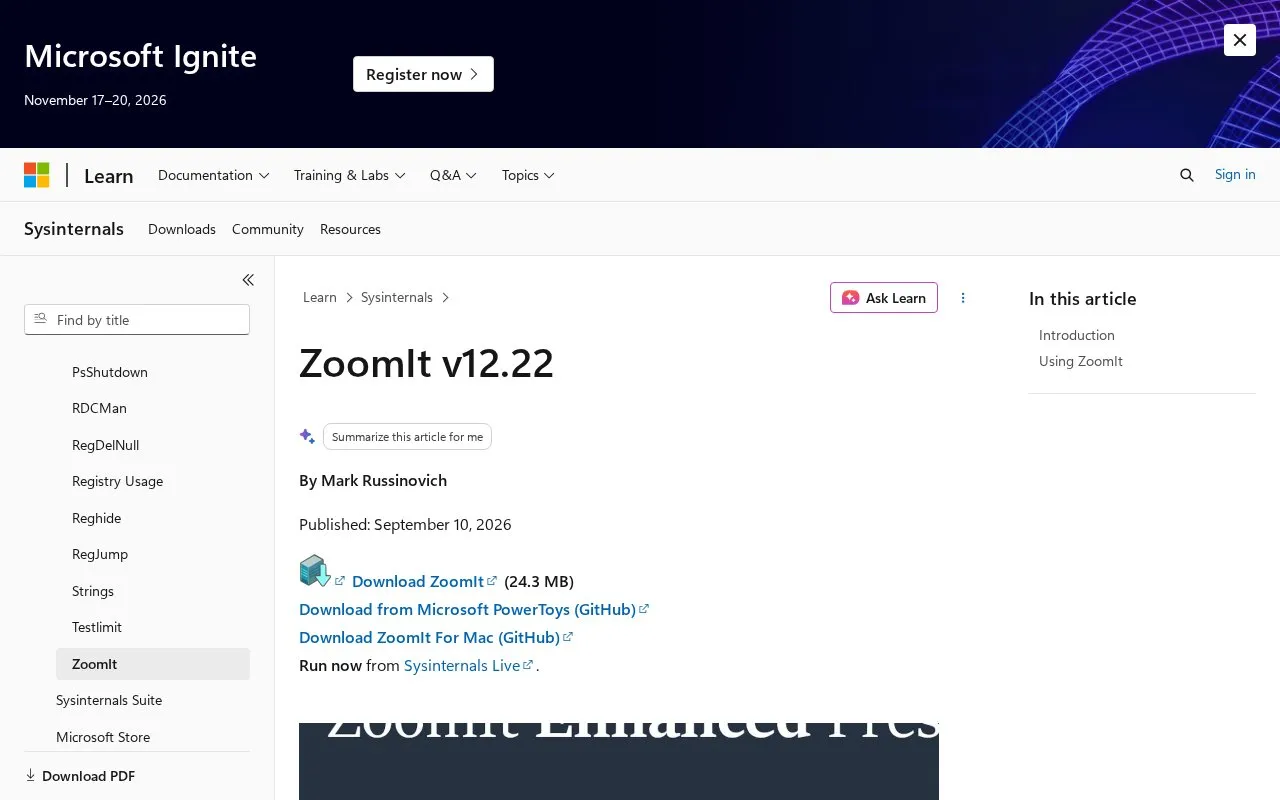Sign in to Microsoft Learn
Viewport: 1280px width, 800px height.
click(1235, 174)
